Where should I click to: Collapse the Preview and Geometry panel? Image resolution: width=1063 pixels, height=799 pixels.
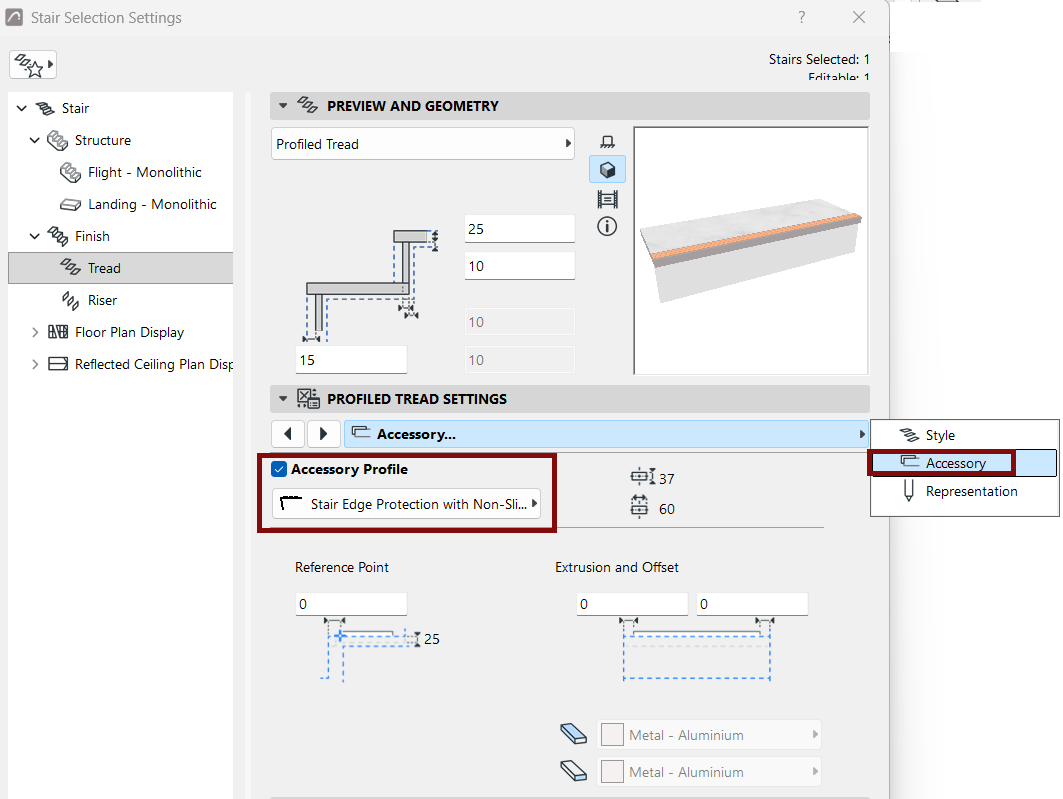pyautogui.click(x=283, y=106)
